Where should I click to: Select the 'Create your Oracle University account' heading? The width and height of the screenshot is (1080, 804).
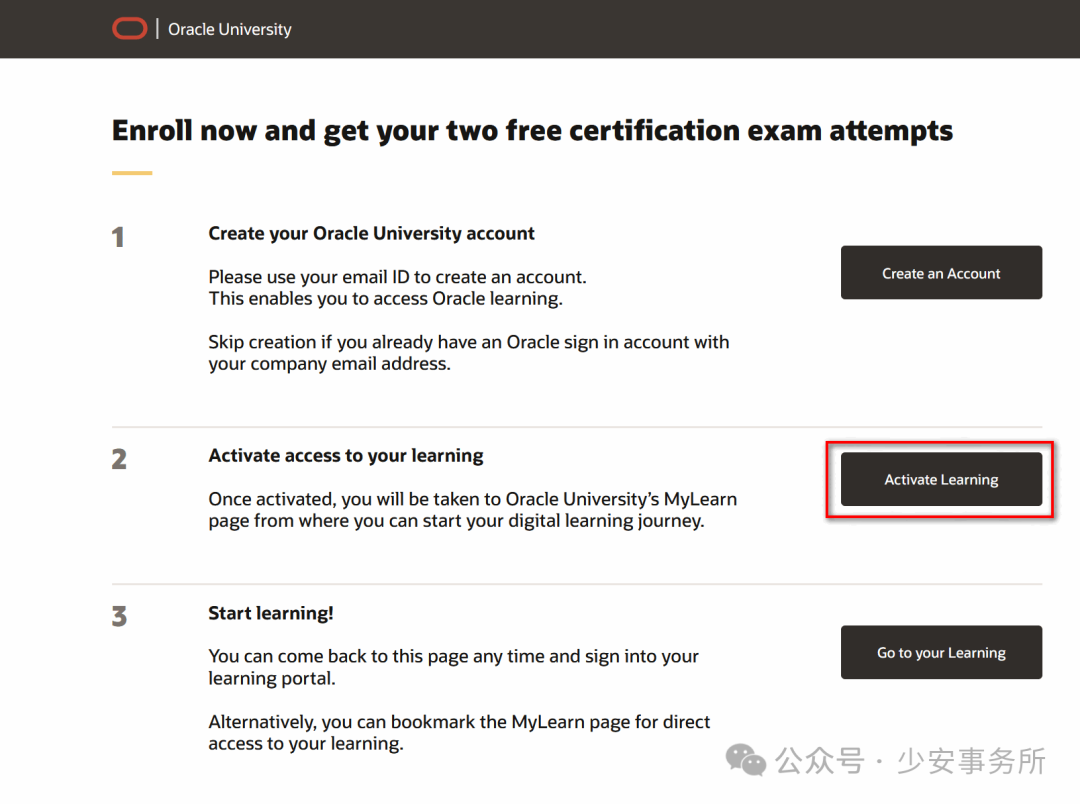pyautogui.click(x=371, y=233)
